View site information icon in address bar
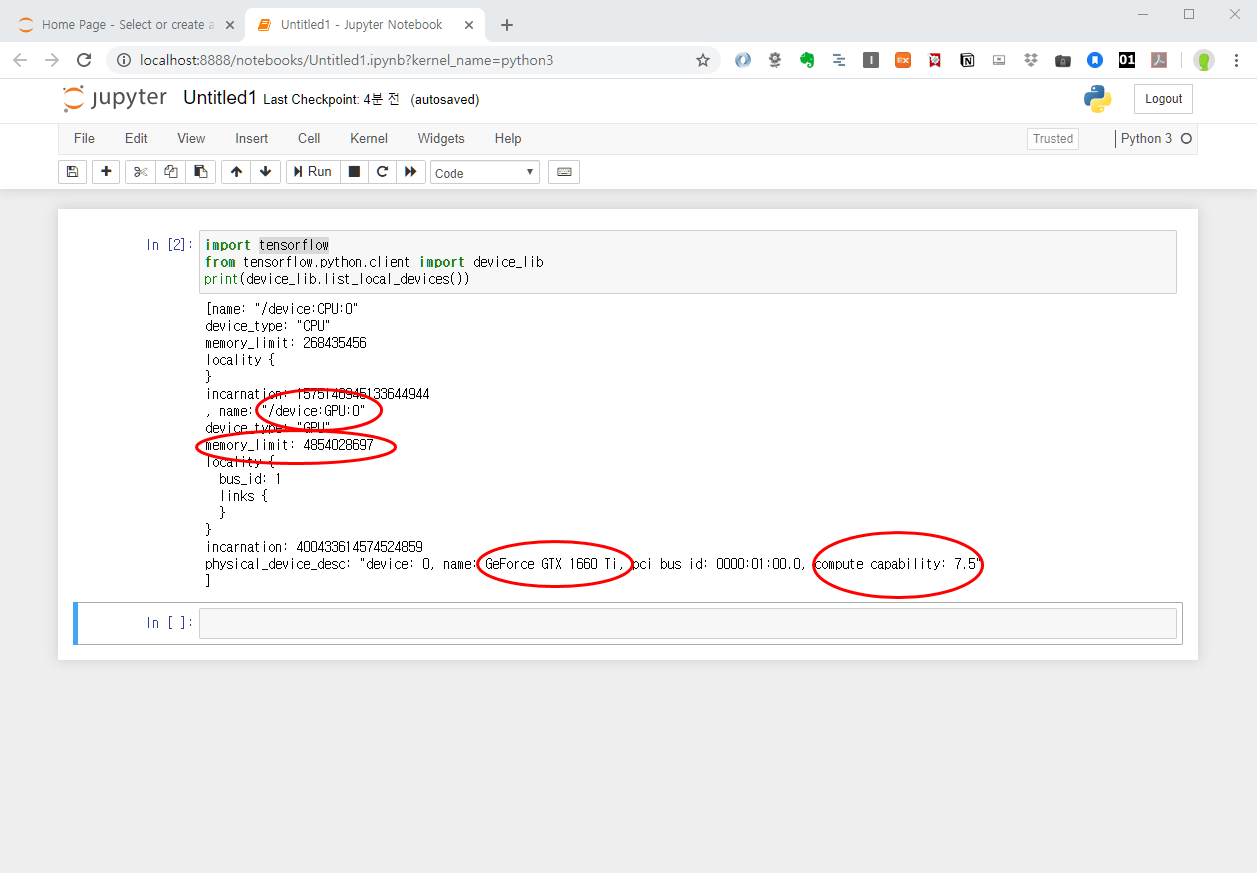 pos(124,60)
